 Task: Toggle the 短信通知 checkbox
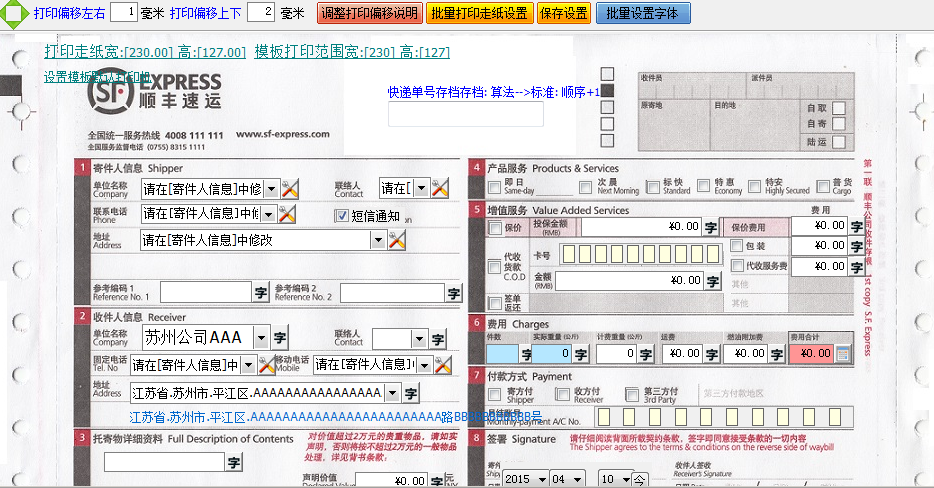(341, 215)
